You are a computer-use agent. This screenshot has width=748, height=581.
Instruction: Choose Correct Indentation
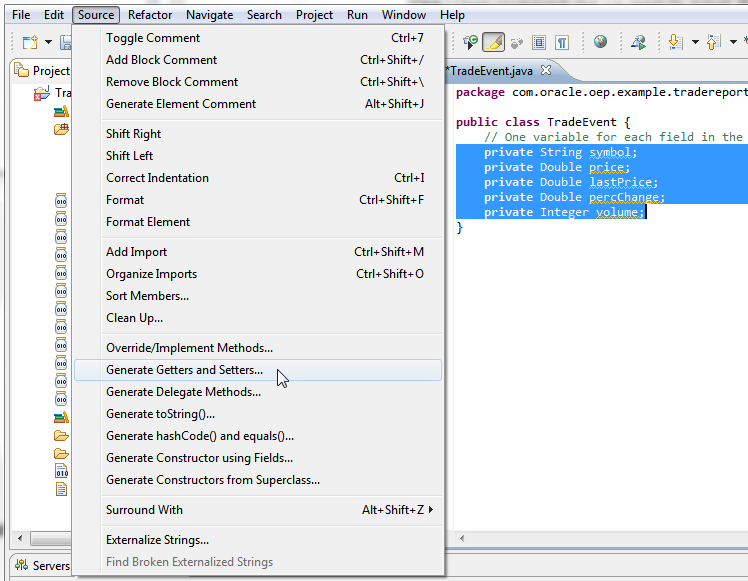click(x=258, y=177)
